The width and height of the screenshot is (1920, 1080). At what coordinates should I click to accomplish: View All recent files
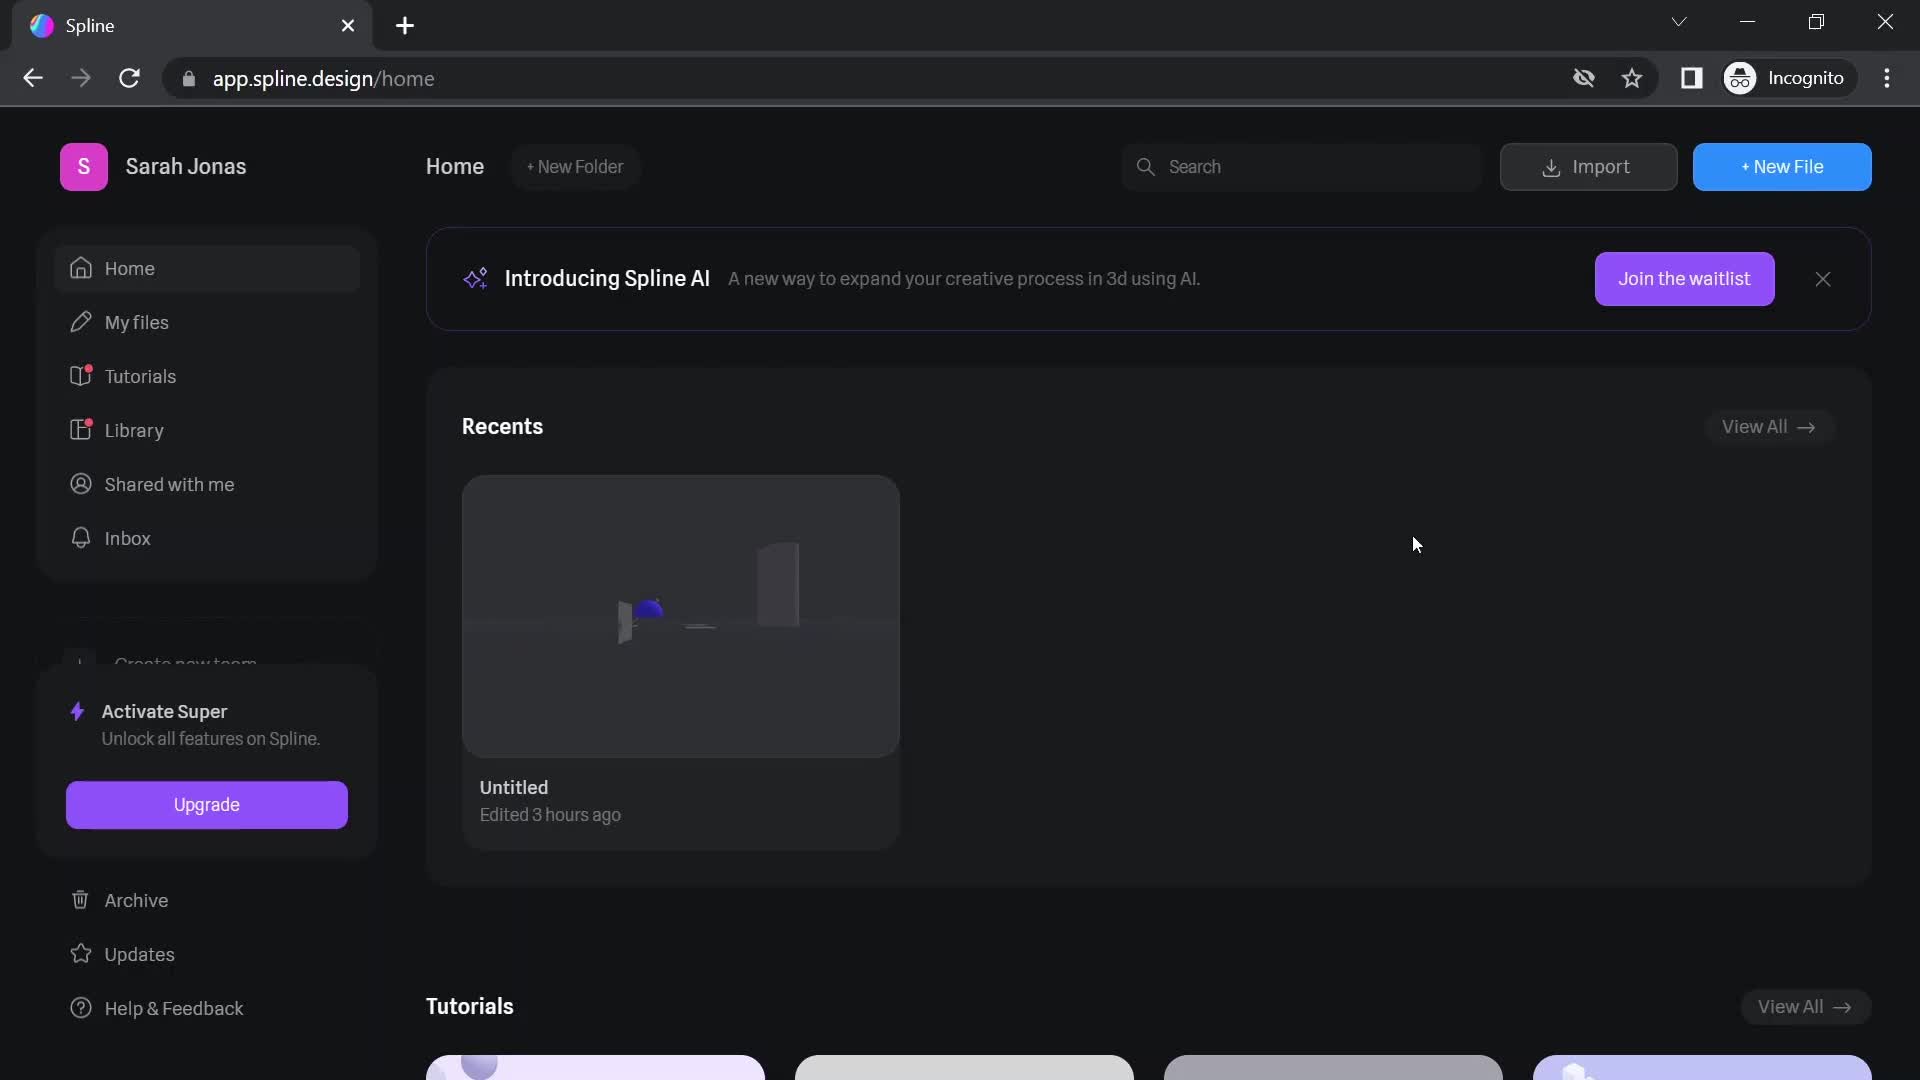click(x=1768, y=427)
